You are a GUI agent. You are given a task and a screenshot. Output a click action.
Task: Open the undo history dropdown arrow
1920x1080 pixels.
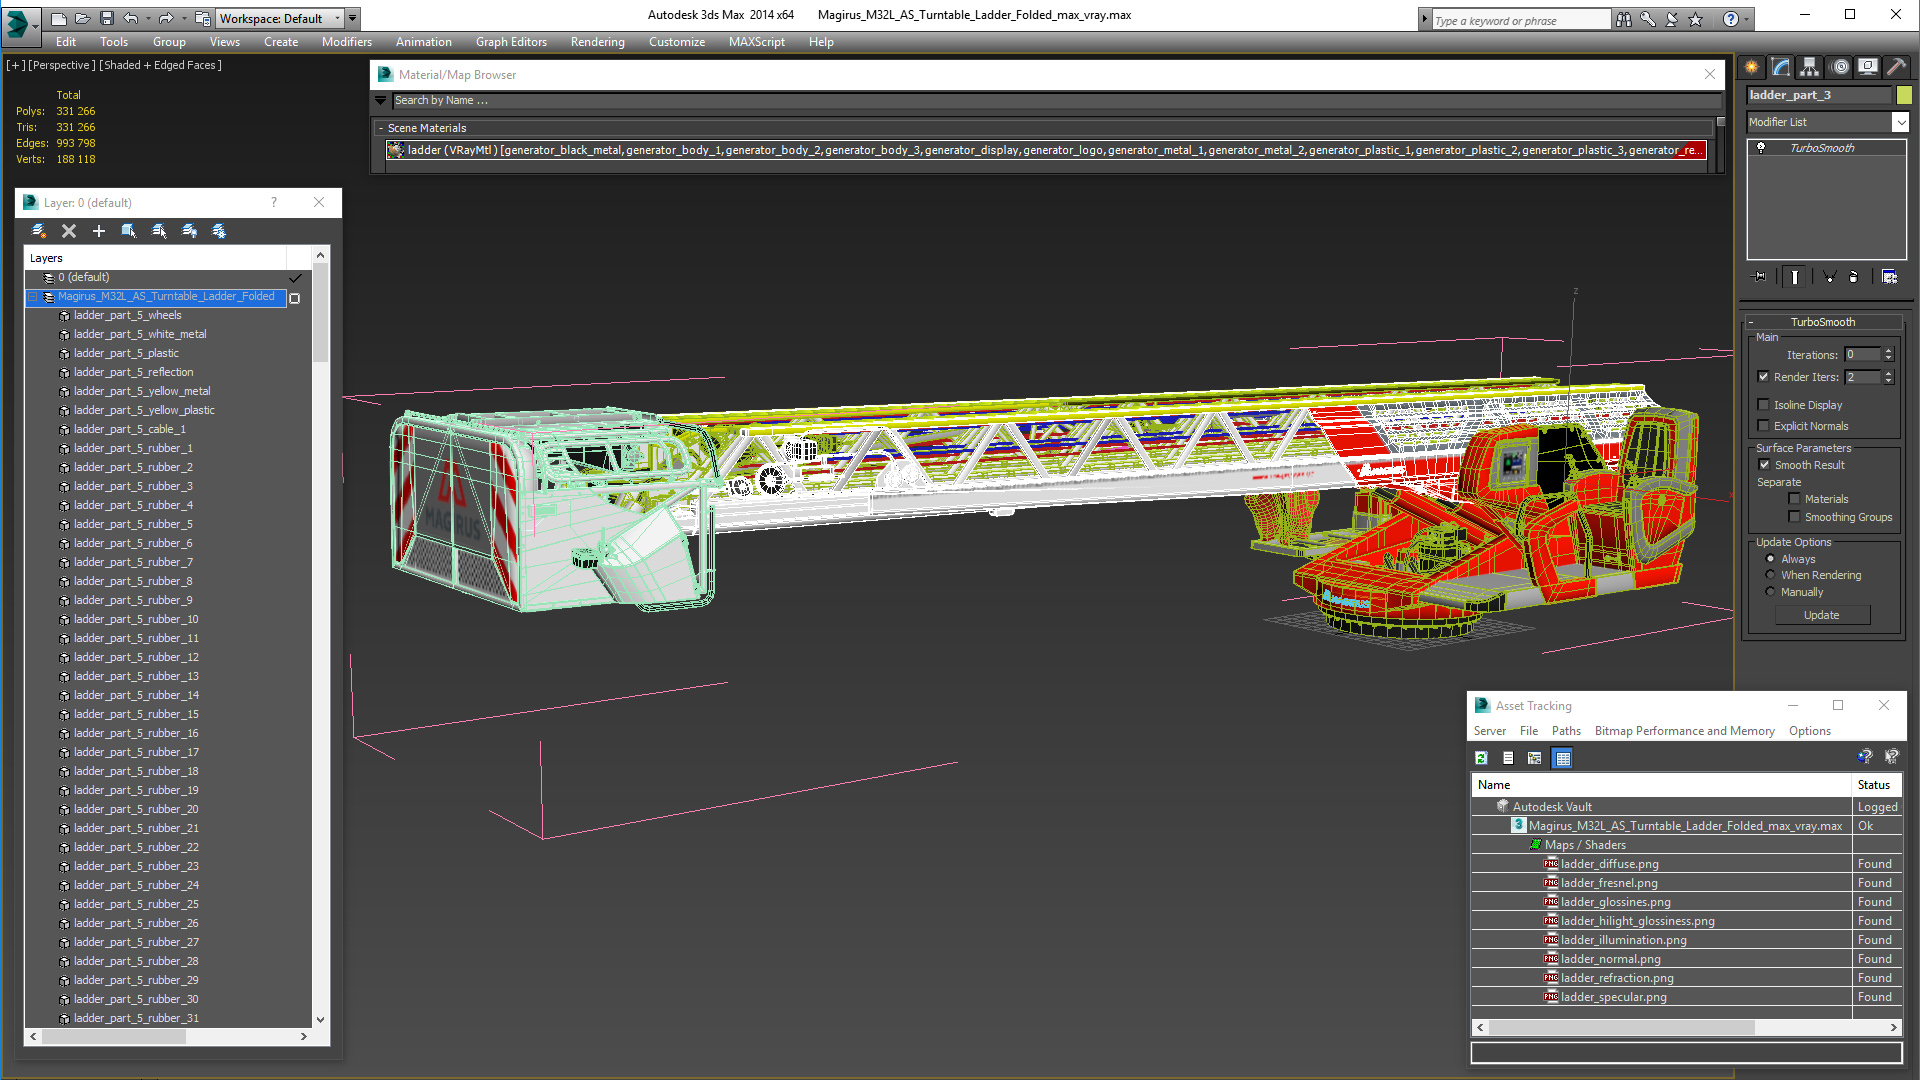click(x=148, y=18)
